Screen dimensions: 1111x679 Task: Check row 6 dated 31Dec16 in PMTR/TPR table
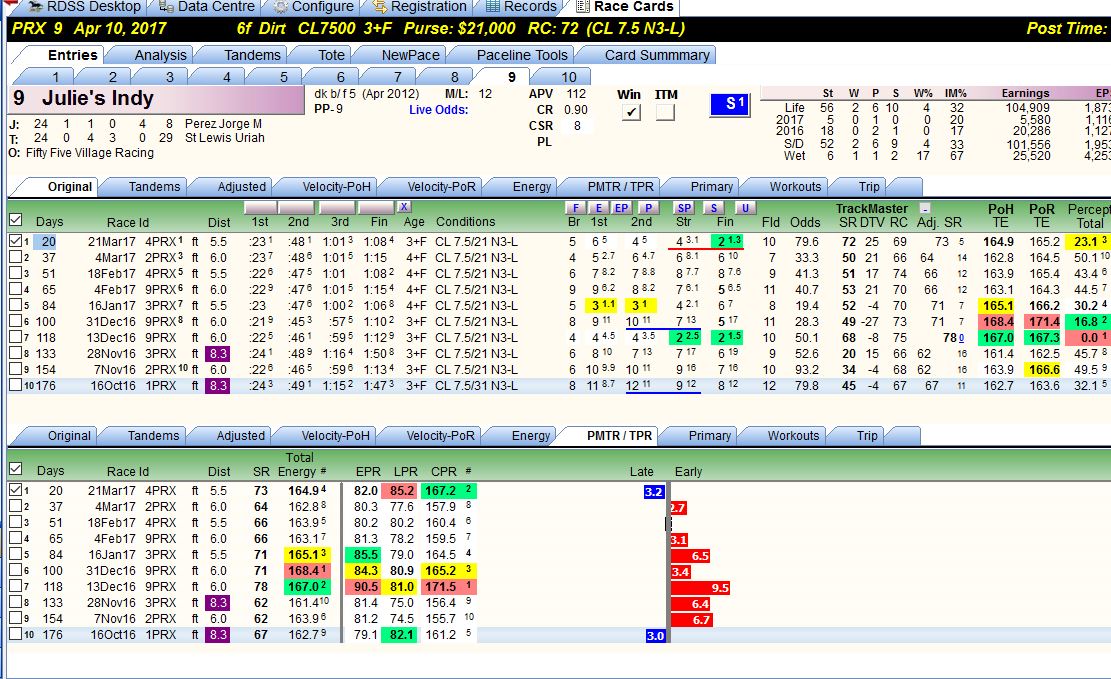(x=16, y=570)
